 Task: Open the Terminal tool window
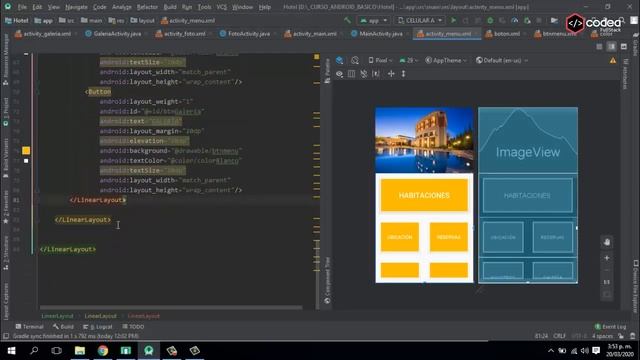click(29, 327)
